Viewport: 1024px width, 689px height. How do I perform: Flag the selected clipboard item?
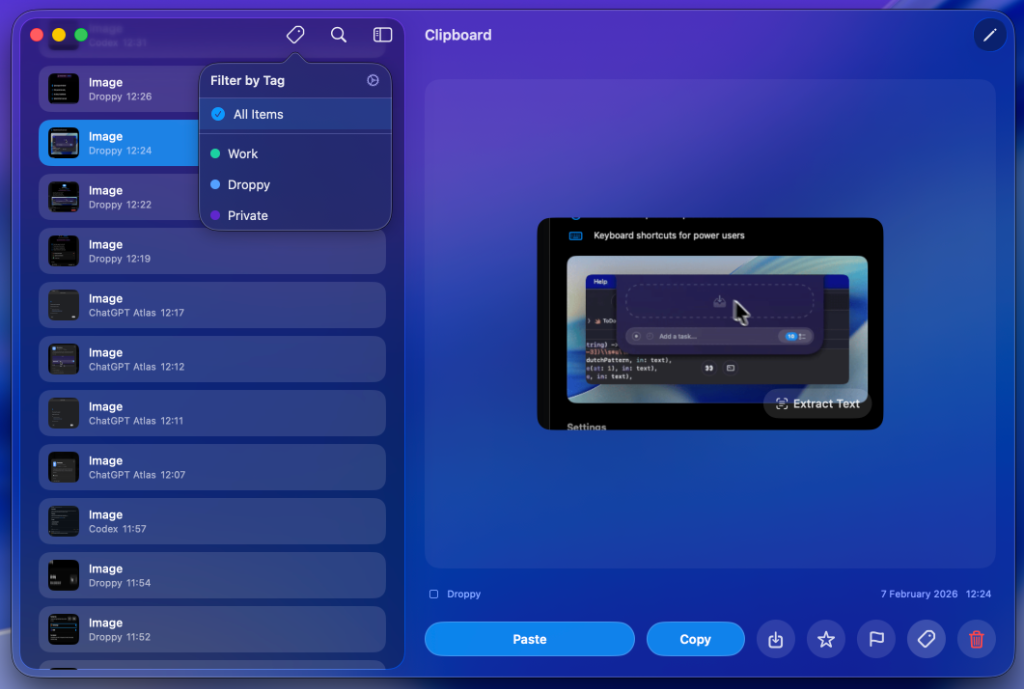(x=877, y=639)
